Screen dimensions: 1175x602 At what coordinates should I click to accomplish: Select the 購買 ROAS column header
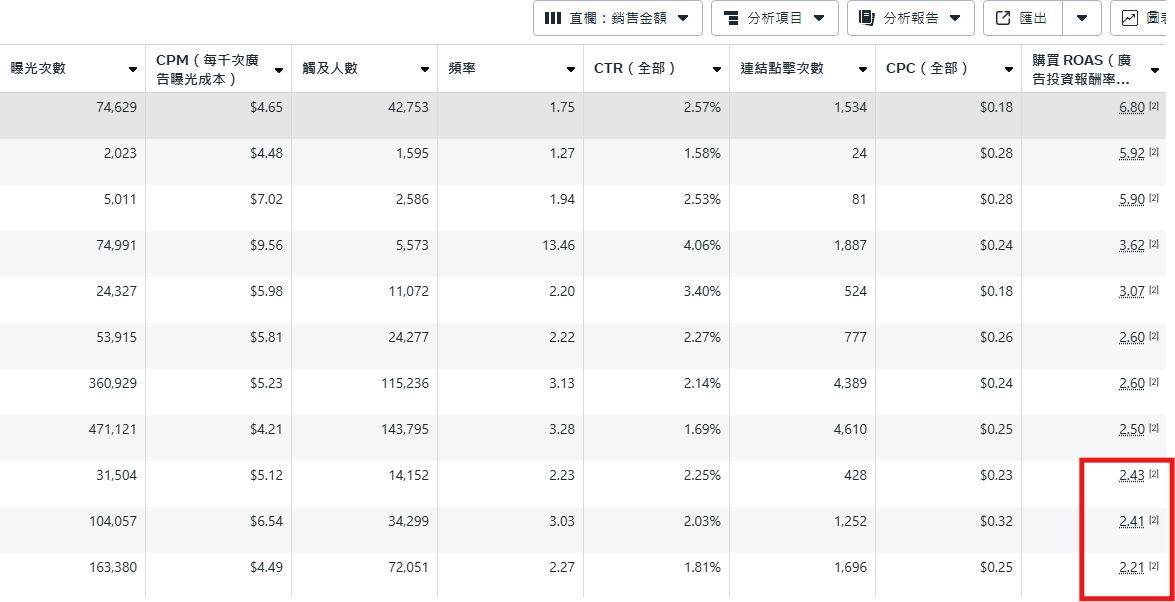[1082, 69]
